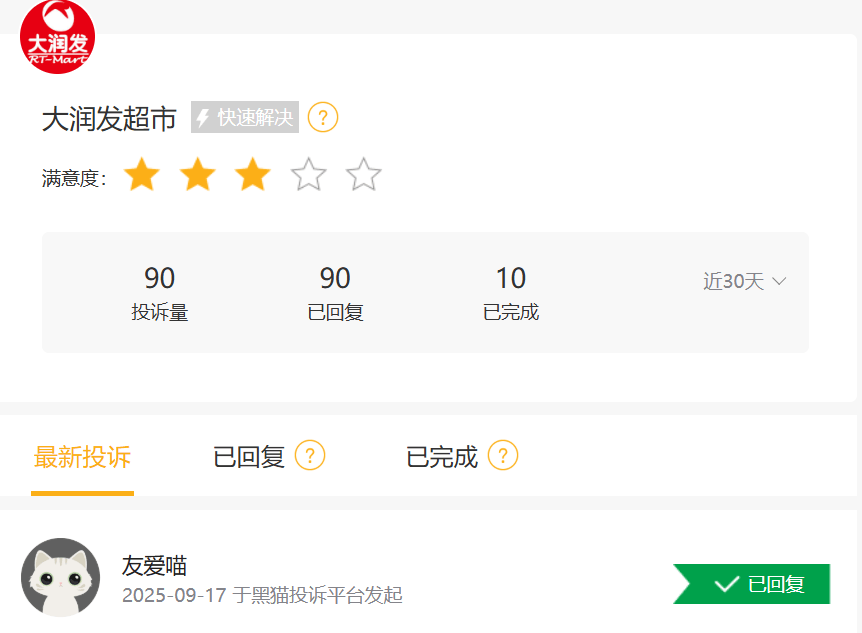862x633 pixels.
Task: Click the cat avatar thumbnail
Action: (61, 578)
